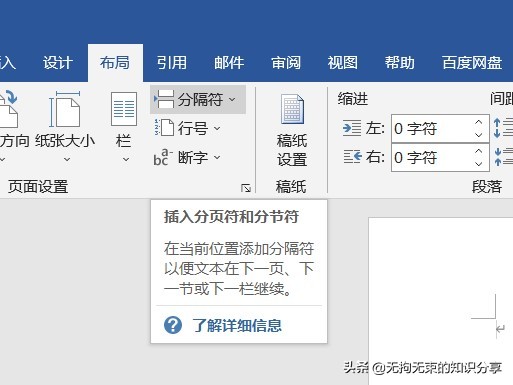Click the tooltip title 插入分页符和分节符

(x=231, y=217)
